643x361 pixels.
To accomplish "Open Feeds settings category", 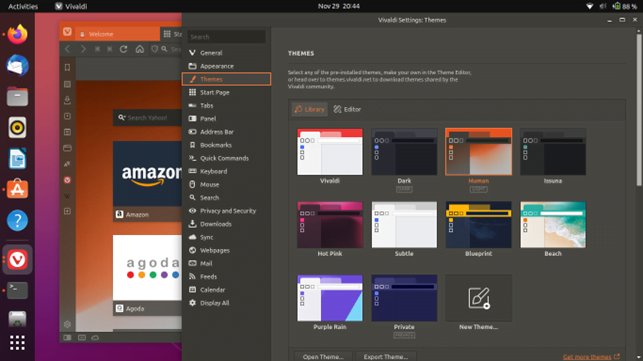I will tap(226, 276).
